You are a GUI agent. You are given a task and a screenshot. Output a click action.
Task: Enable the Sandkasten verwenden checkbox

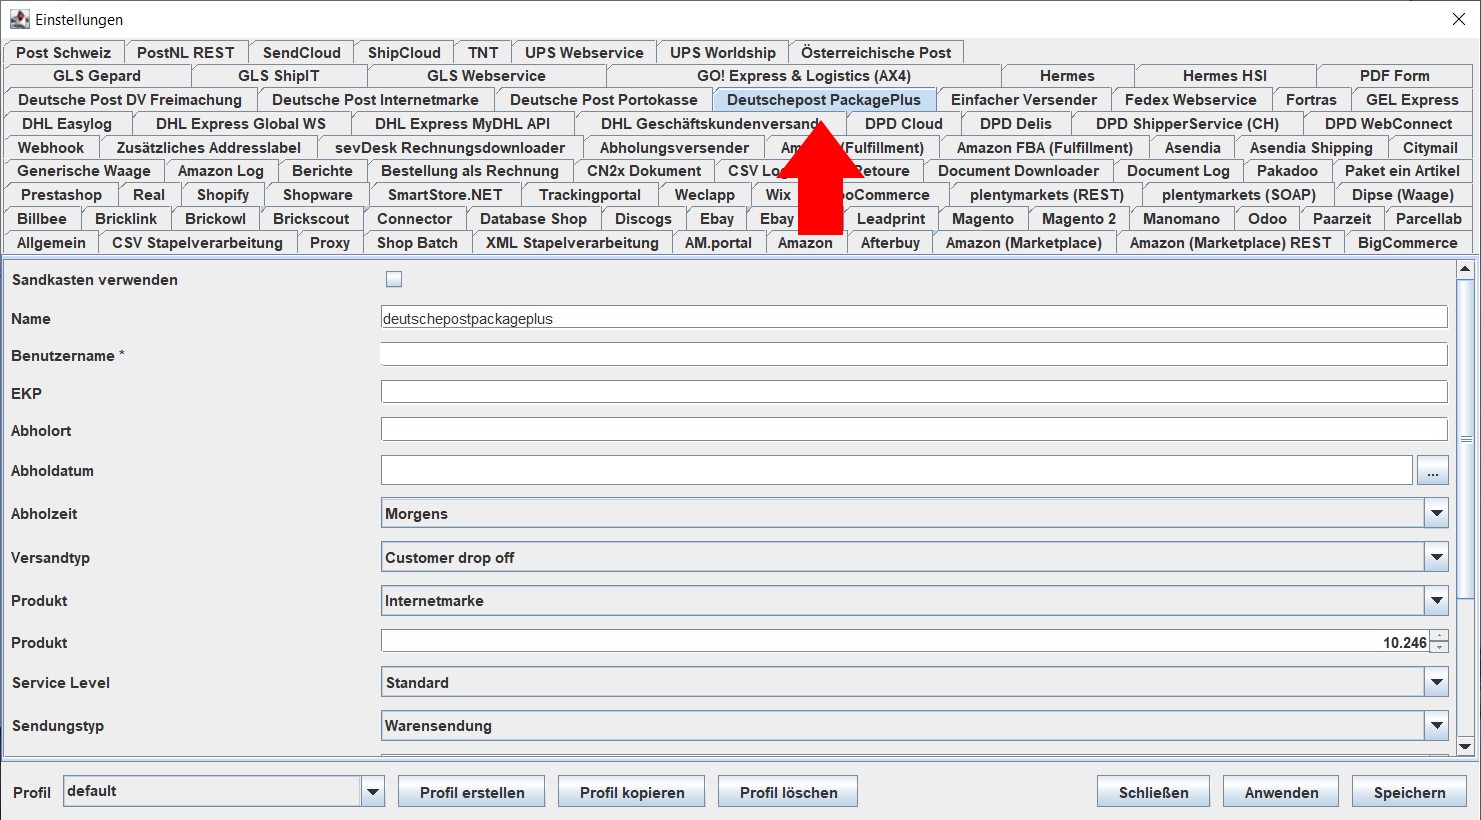394,280
